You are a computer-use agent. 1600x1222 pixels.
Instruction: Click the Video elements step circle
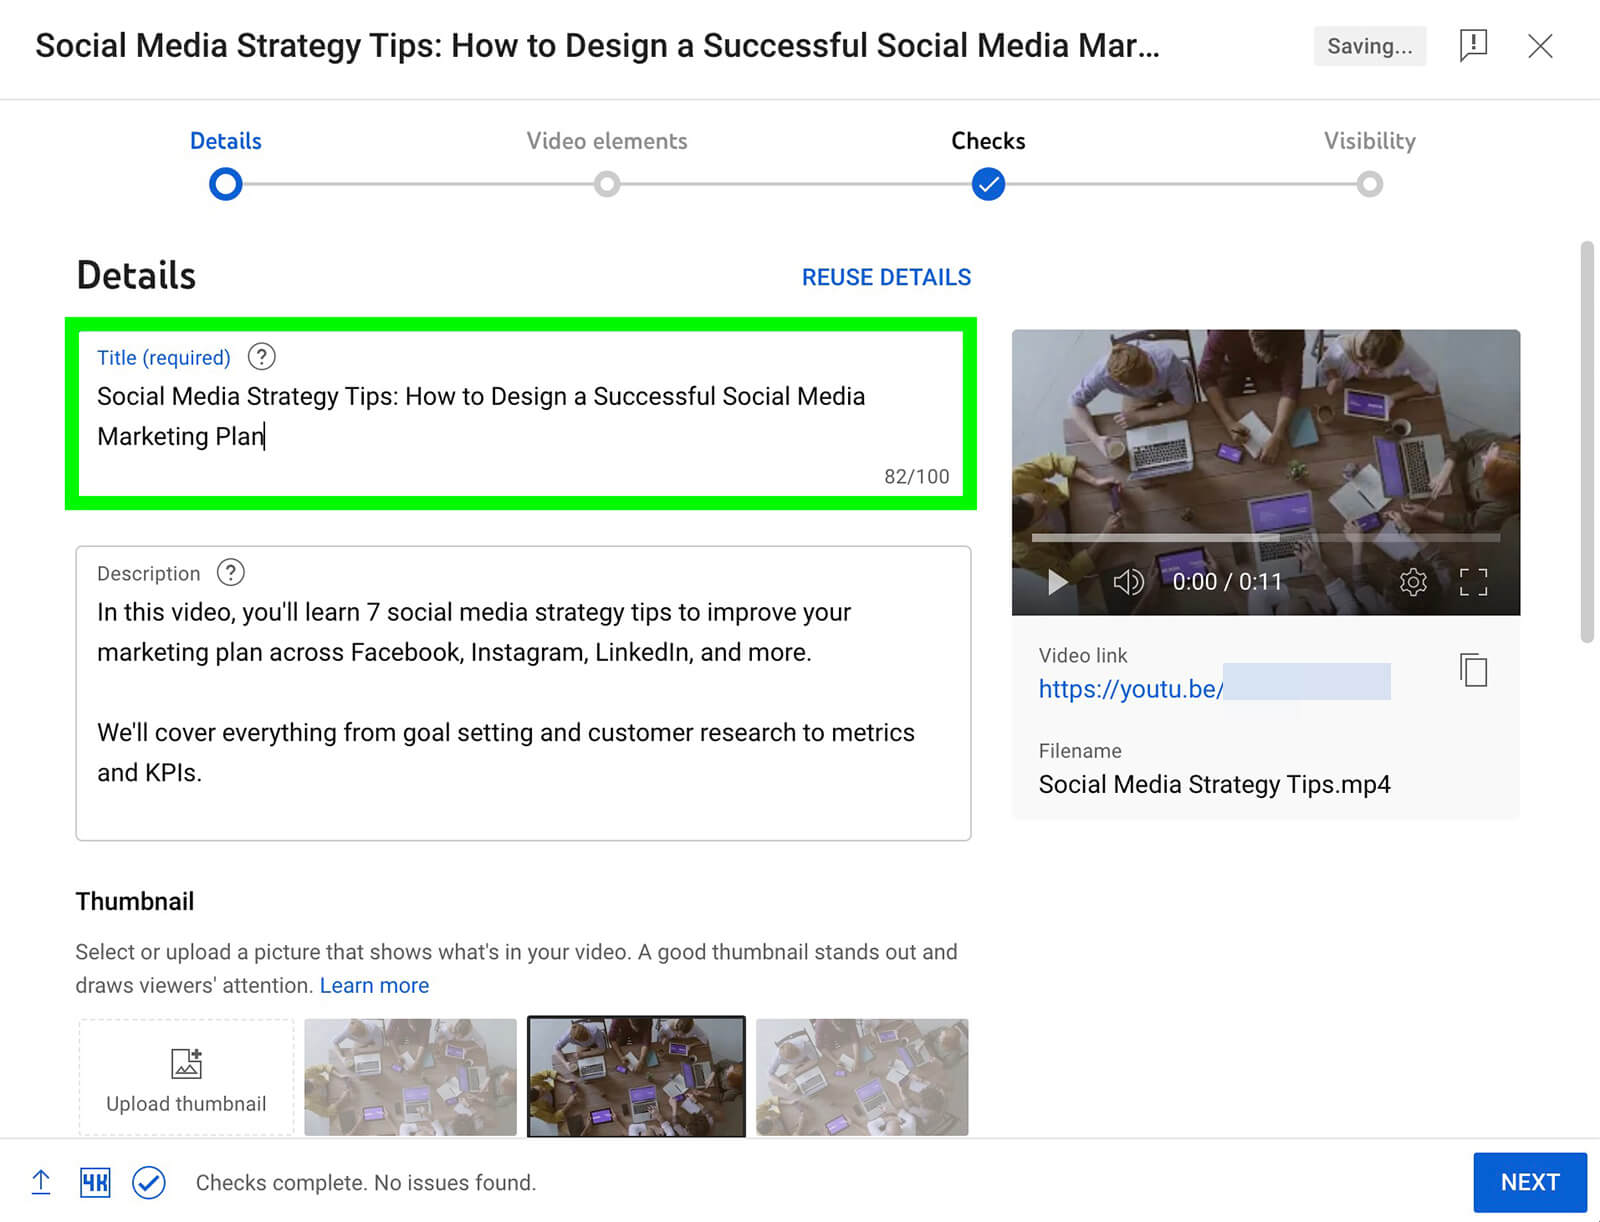click(607, 184)
